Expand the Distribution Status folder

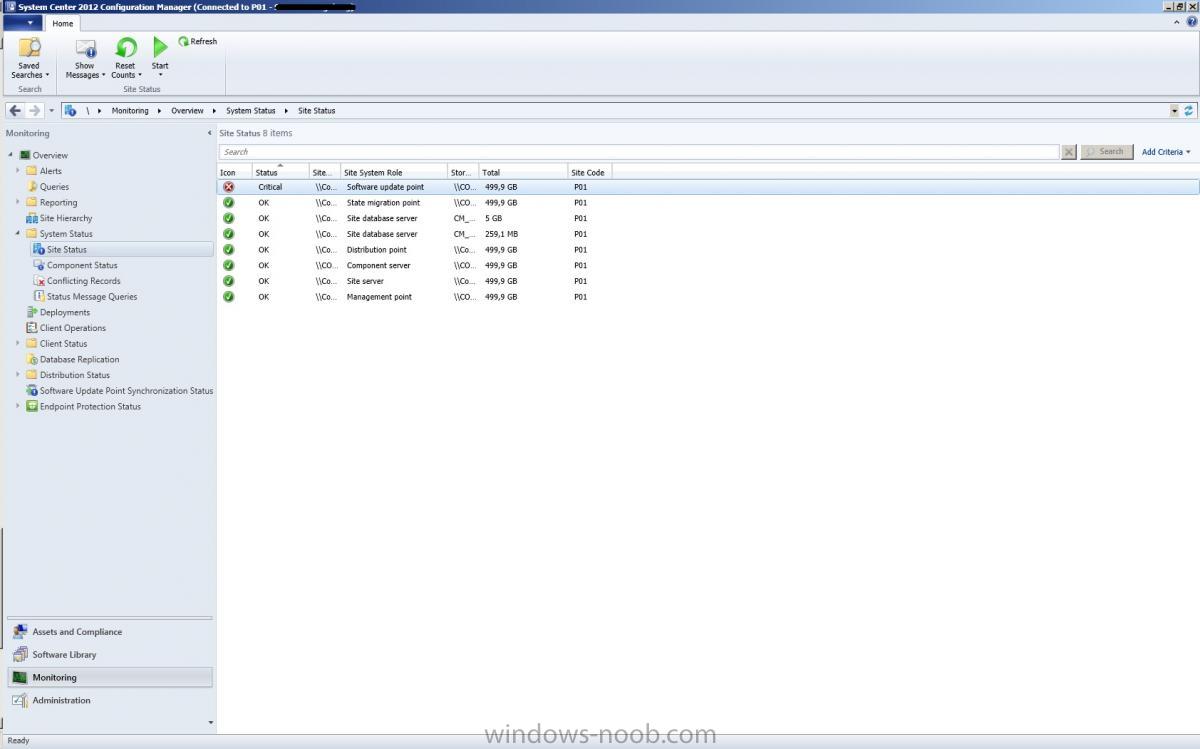(x=18, y=375)
